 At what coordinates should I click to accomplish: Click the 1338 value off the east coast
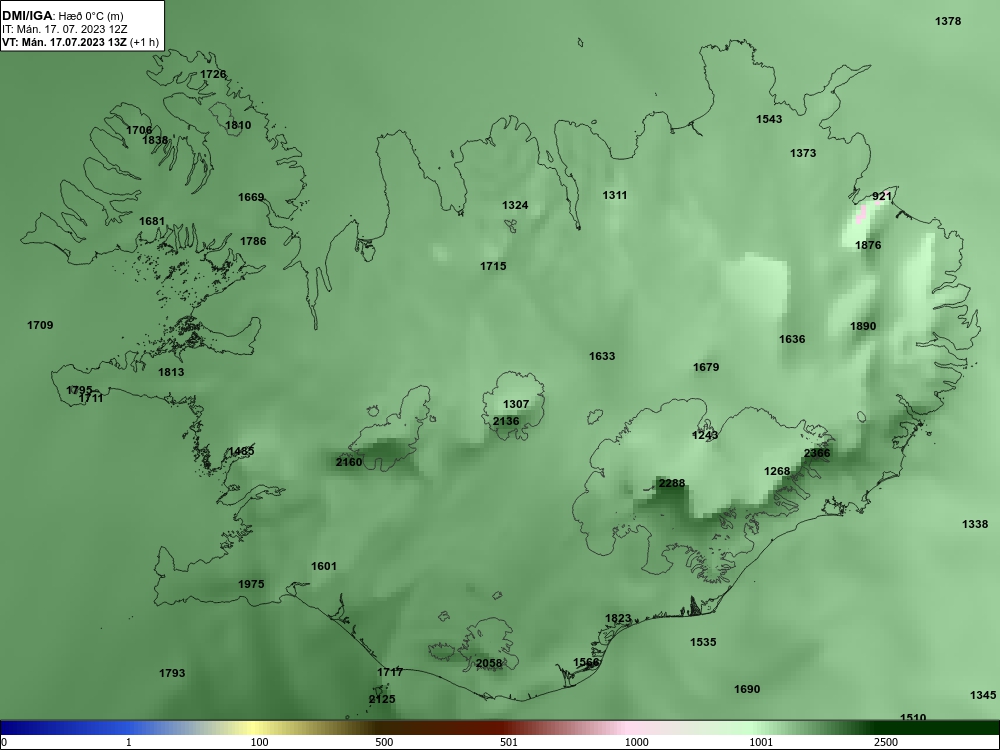tap(974, 524)
